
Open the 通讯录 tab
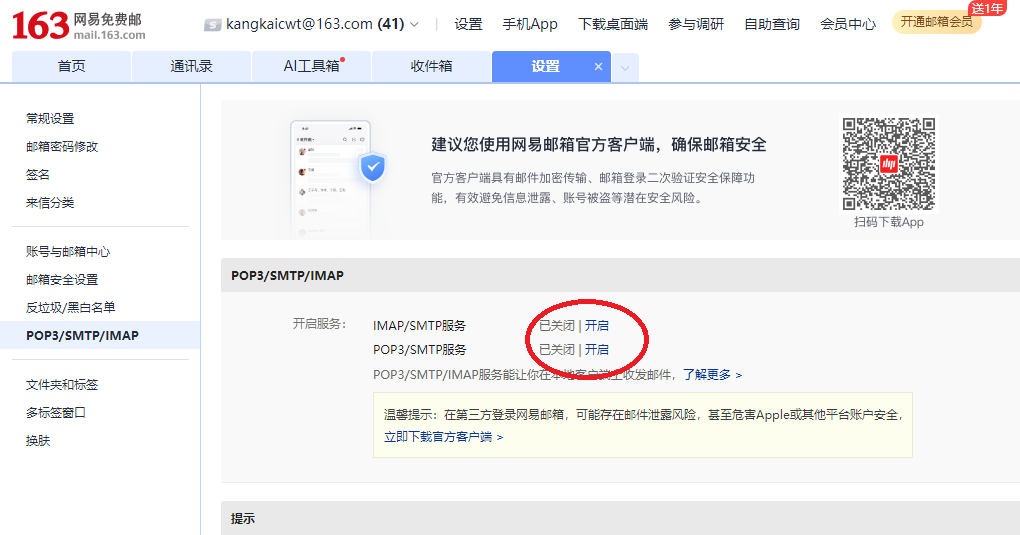(191, 67)
